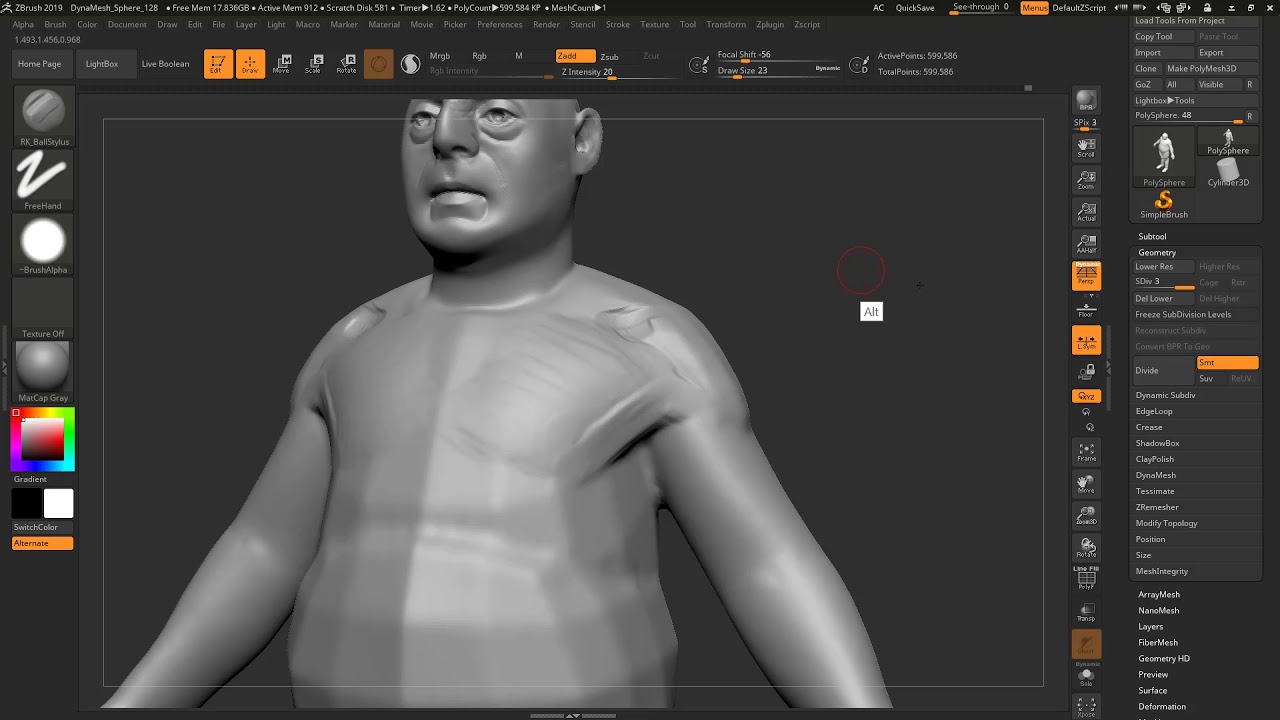Screen dimensions: 1280x720
Task: Open the MatCap Gray material picker
Action: (x=43, y=373)
